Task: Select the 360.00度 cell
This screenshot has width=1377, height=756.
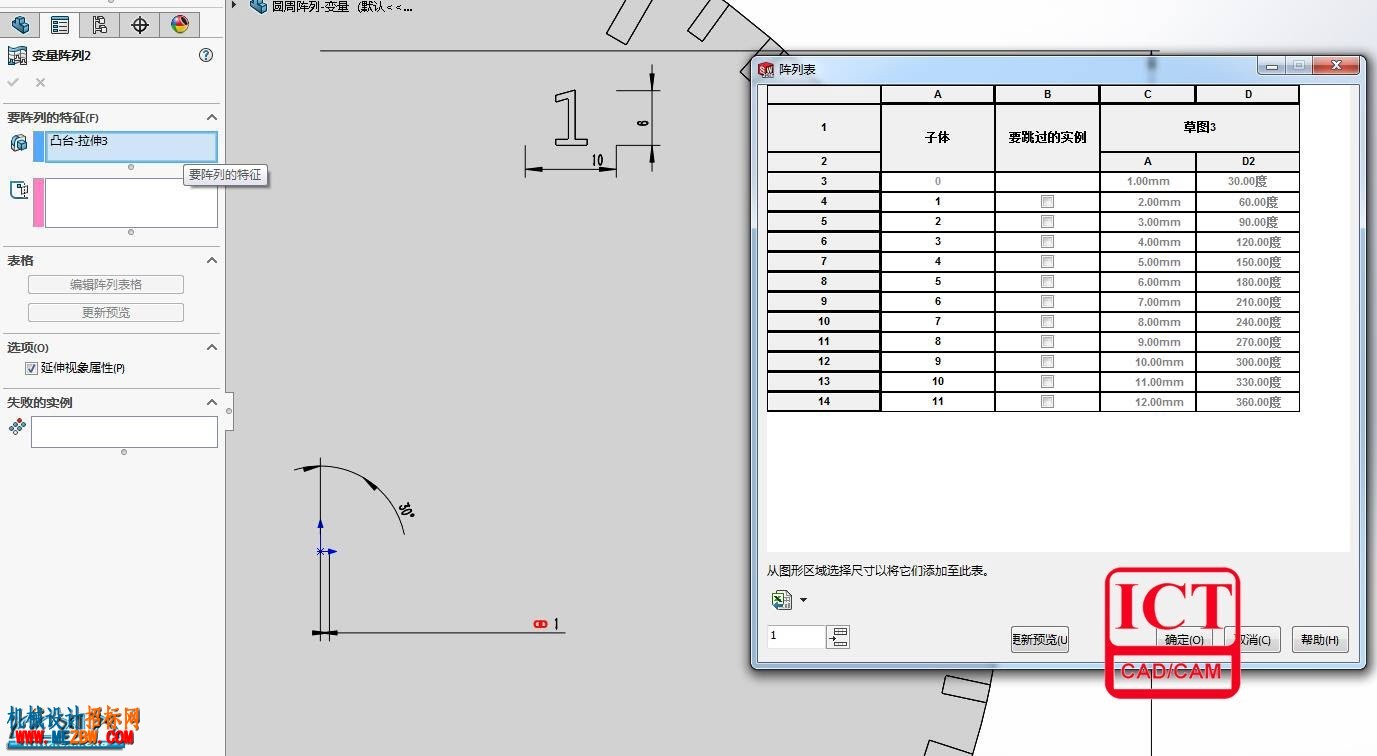Action: point(1248,402)
